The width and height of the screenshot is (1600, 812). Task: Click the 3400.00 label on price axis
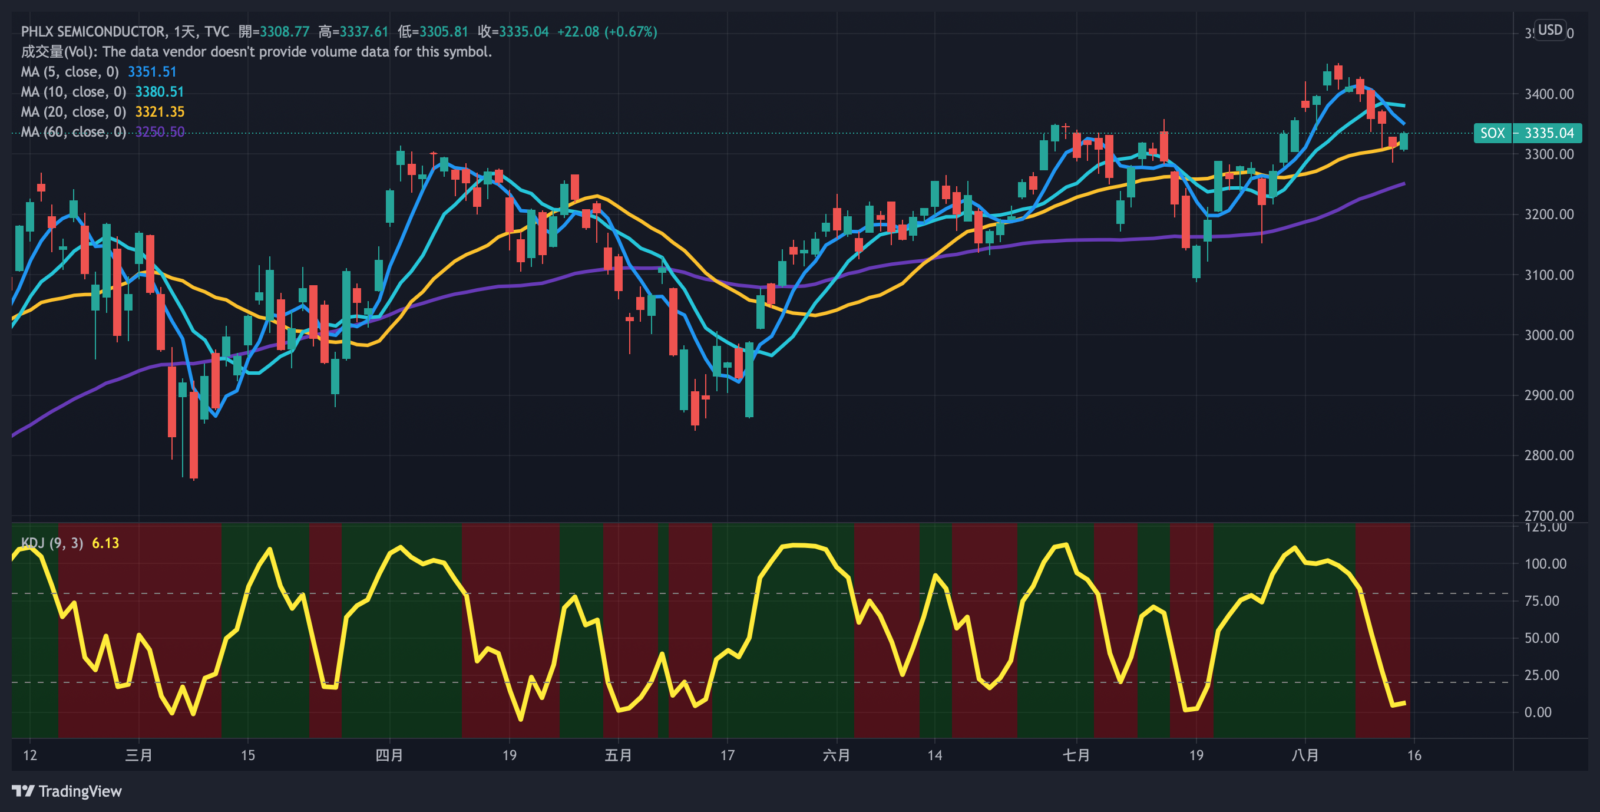point(1549,94)
